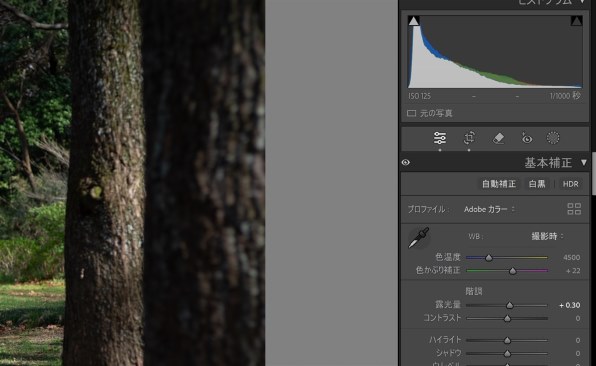Enable the 元の写真 checkbox

tap(411, 113)
